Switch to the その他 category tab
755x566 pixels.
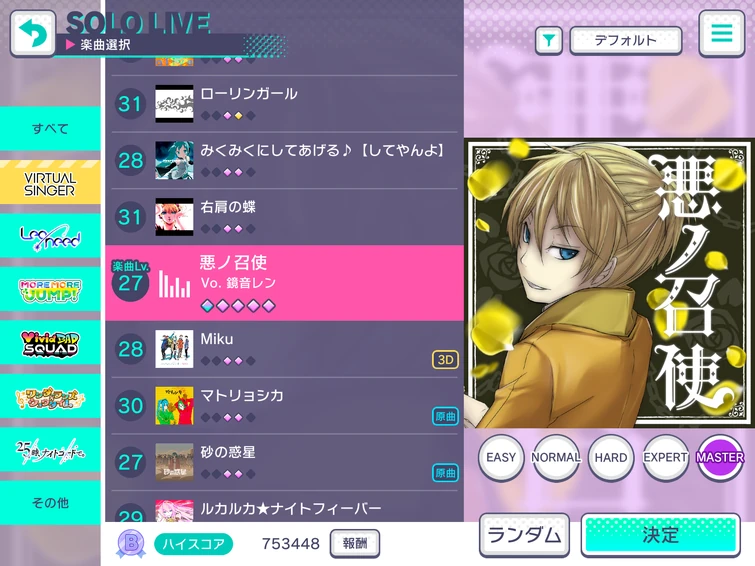(50, 503)
